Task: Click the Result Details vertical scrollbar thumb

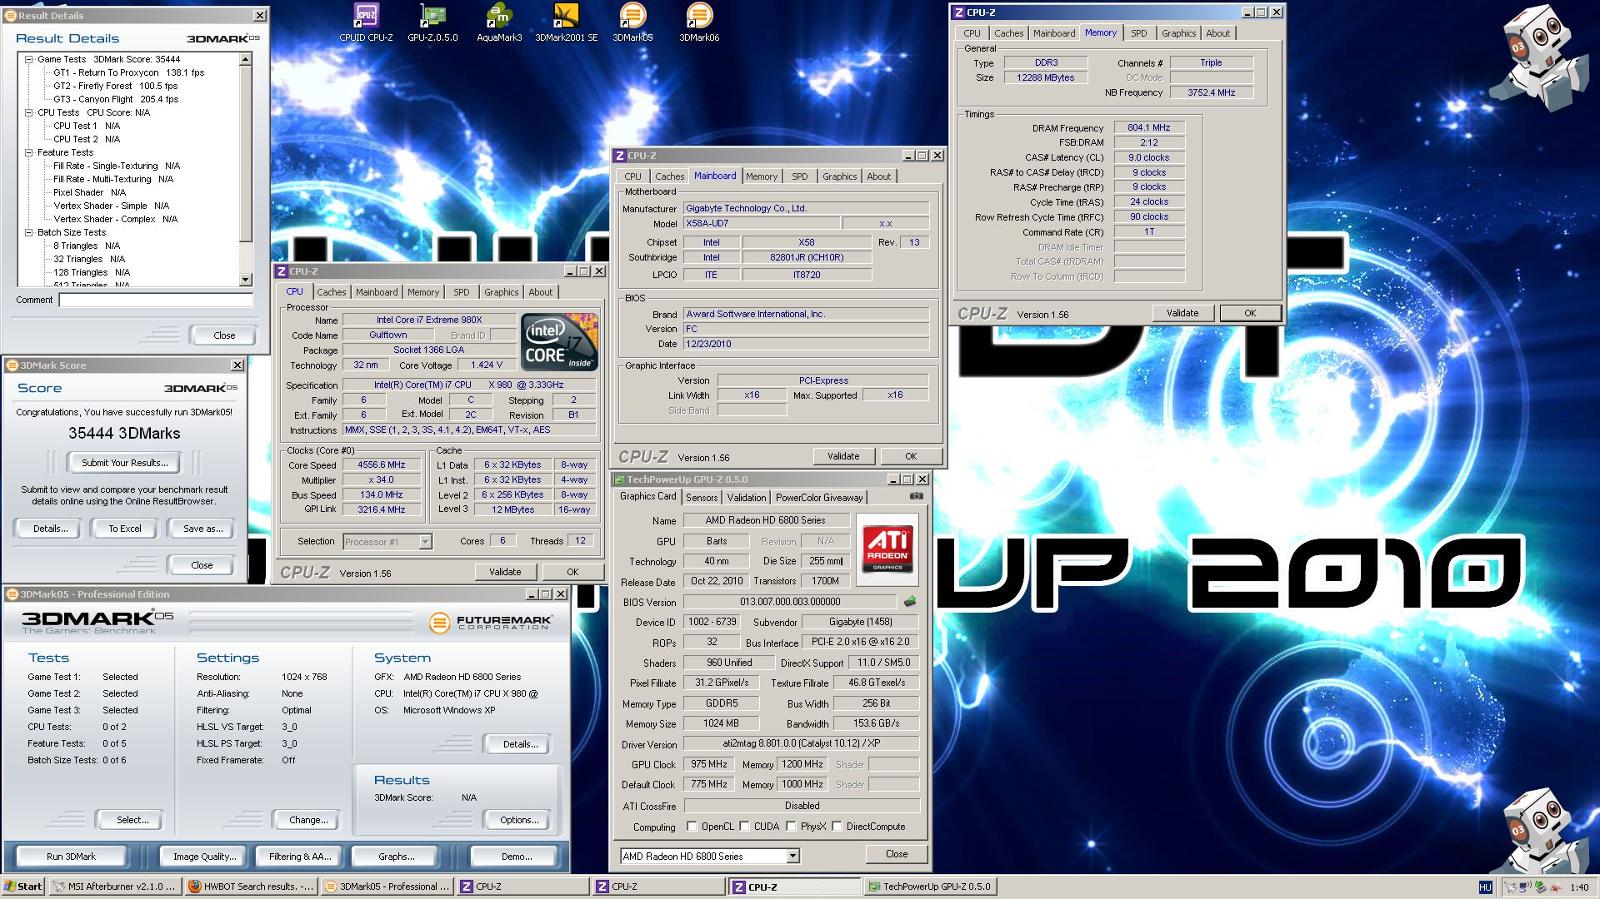Action: point(246,153)
